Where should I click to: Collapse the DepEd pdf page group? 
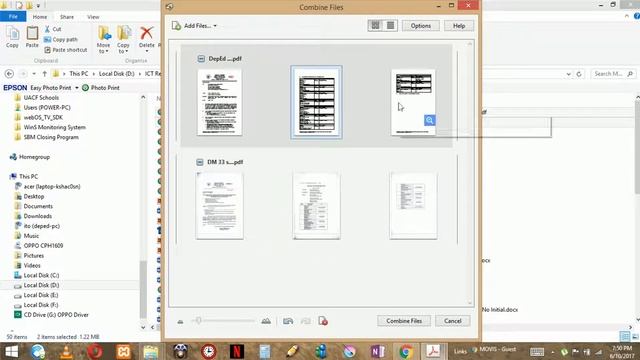(x=201, y=59)
